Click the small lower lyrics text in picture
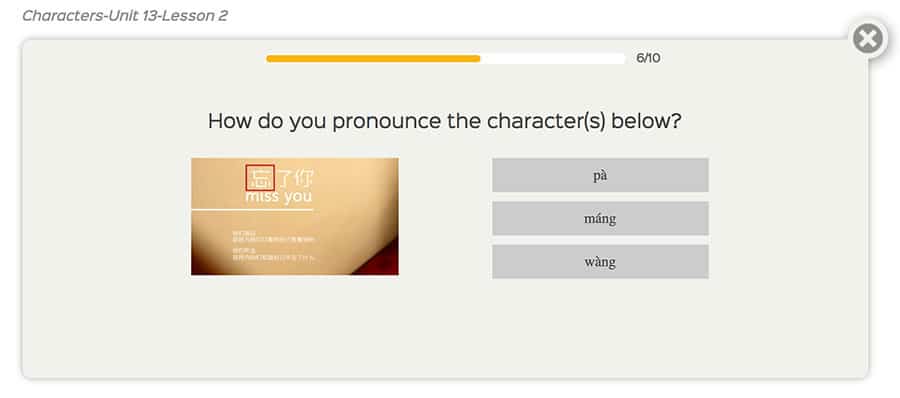The image size is (900, 398). coord(273,254)
